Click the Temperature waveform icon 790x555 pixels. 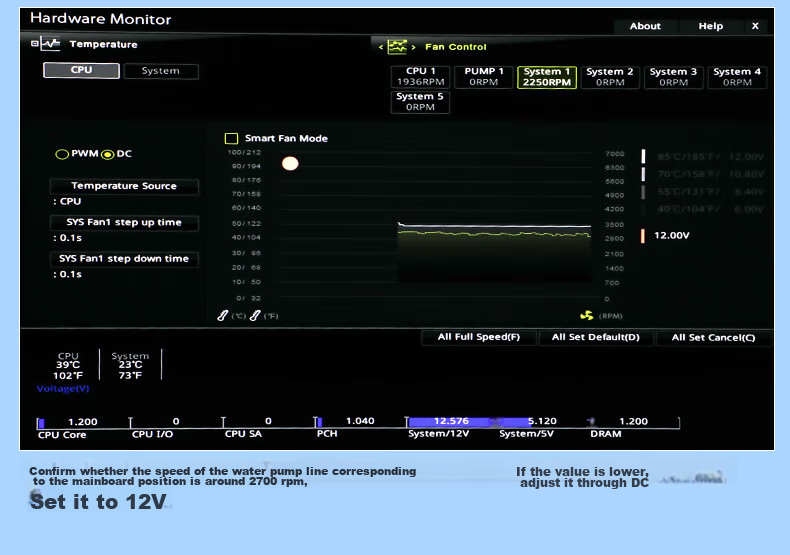(50, 44)
